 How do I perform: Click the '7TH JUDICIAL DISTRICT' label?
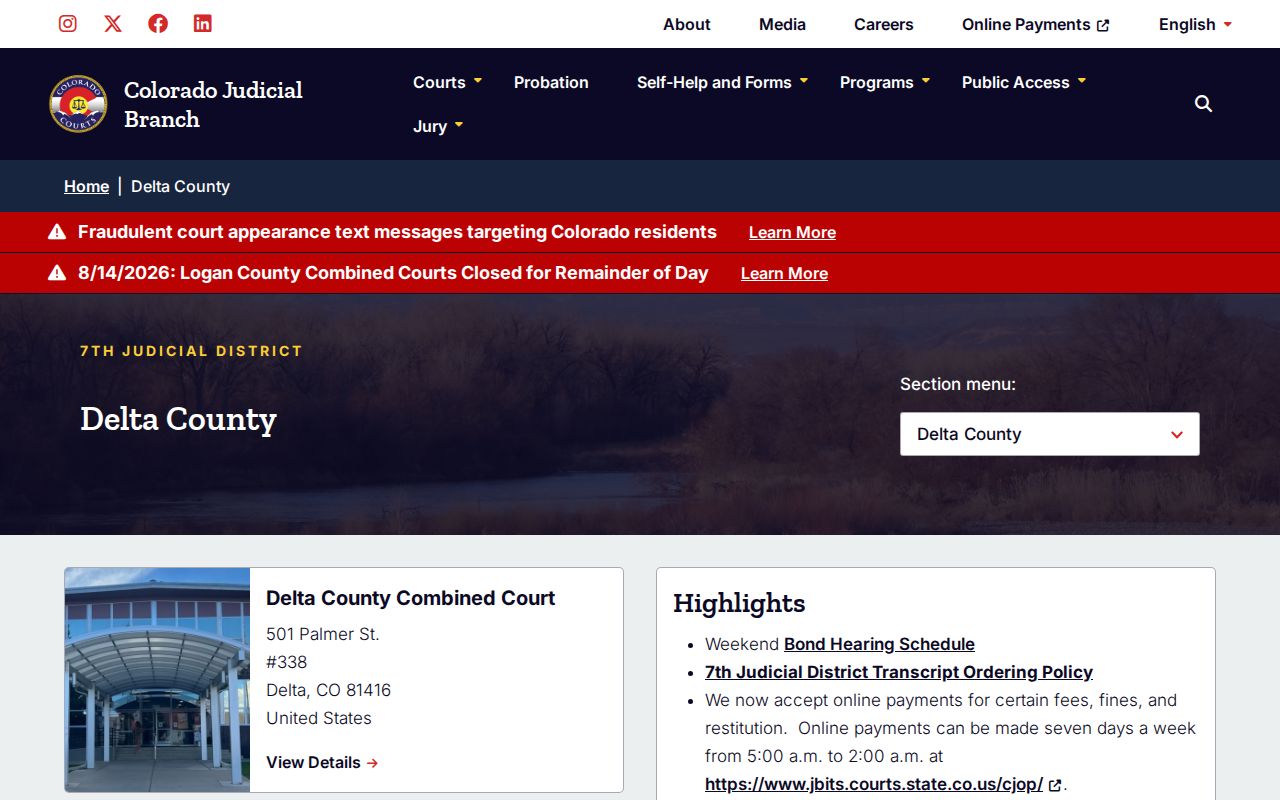[191, 351]
